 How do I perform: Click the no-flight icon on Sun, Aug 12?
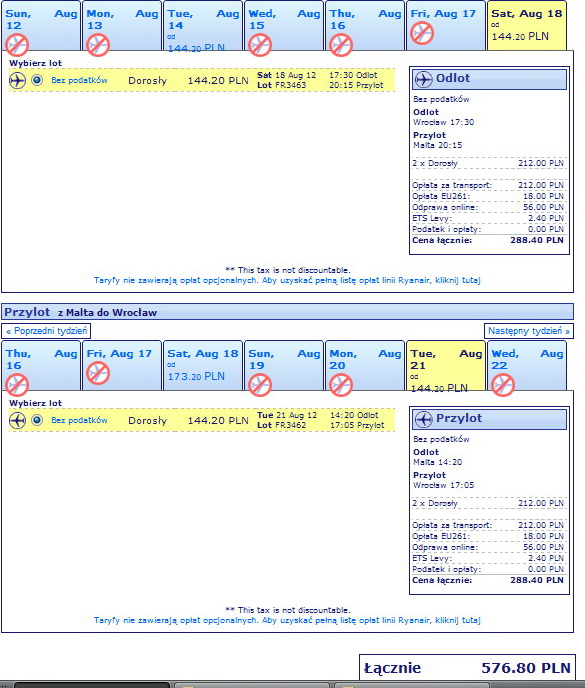(17, 45)
